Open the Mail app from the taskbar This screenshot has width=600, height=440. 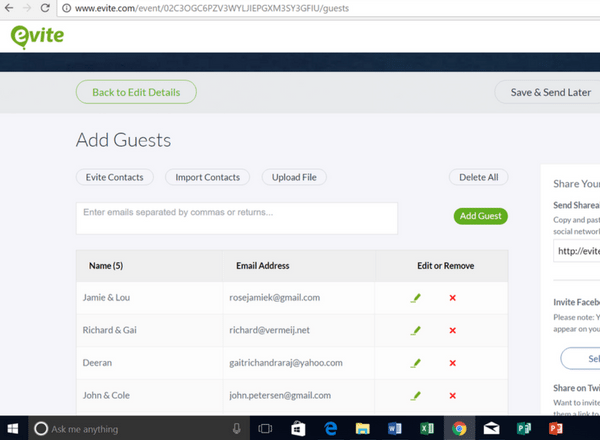(491, 429)
